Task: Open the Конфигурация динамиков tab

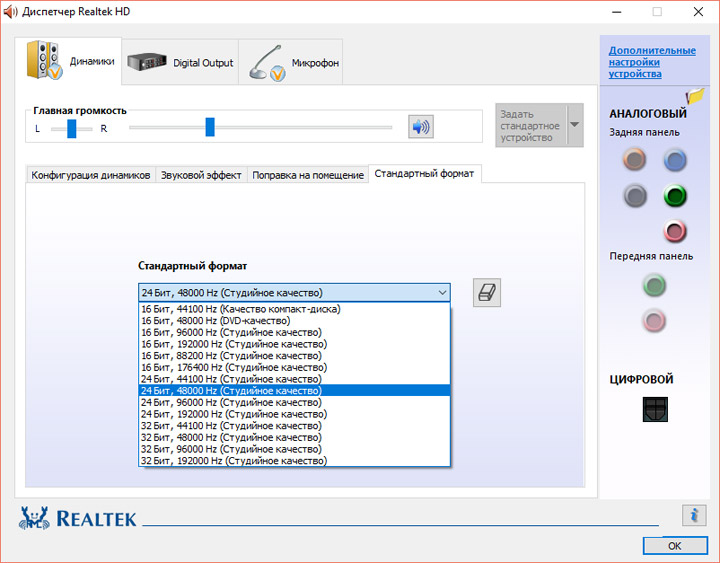Action: click(x=90, y=175)
